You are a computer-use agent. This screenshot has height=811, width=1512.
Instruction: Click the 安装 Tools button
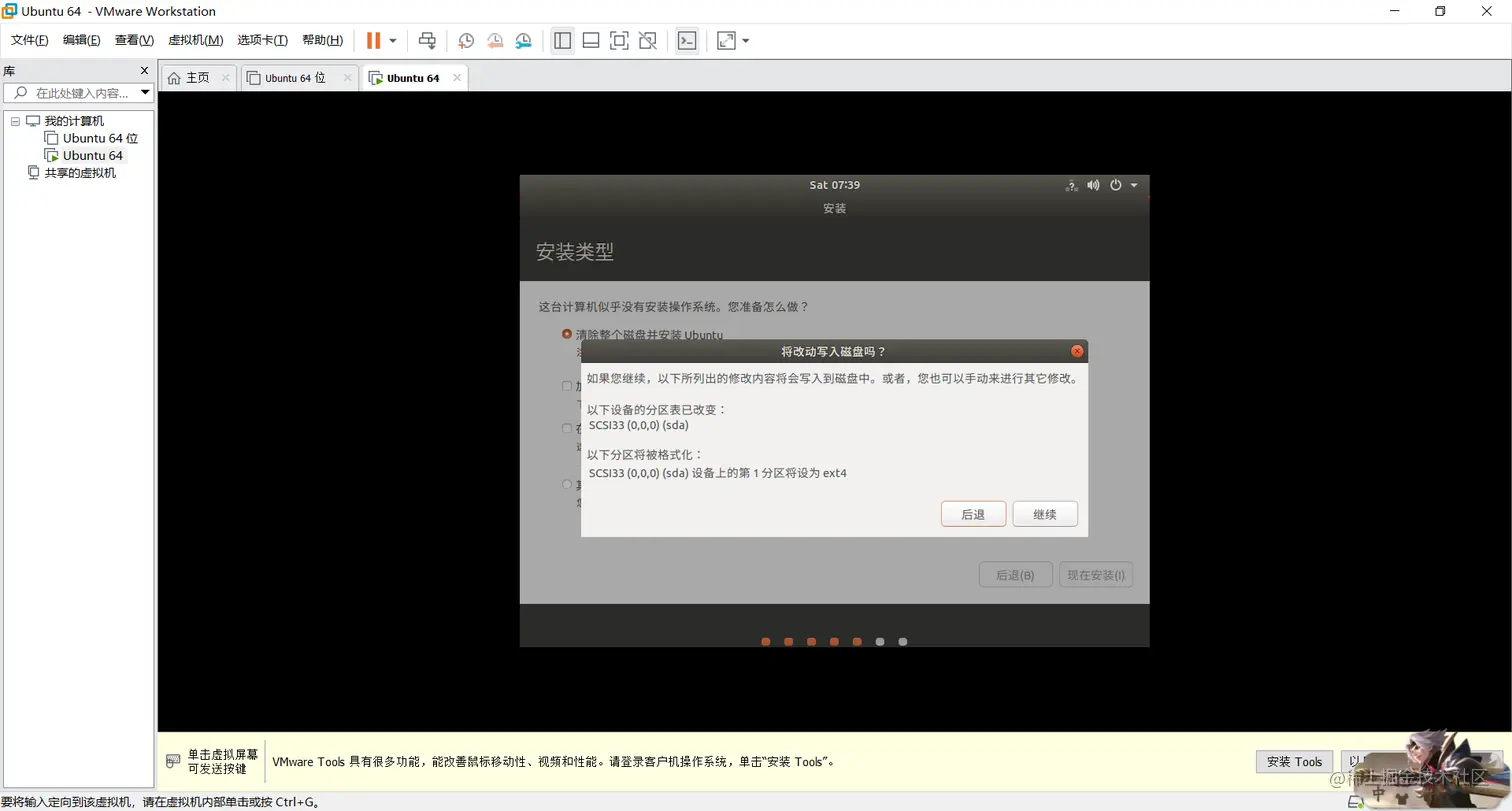(x=1295, y=761)
